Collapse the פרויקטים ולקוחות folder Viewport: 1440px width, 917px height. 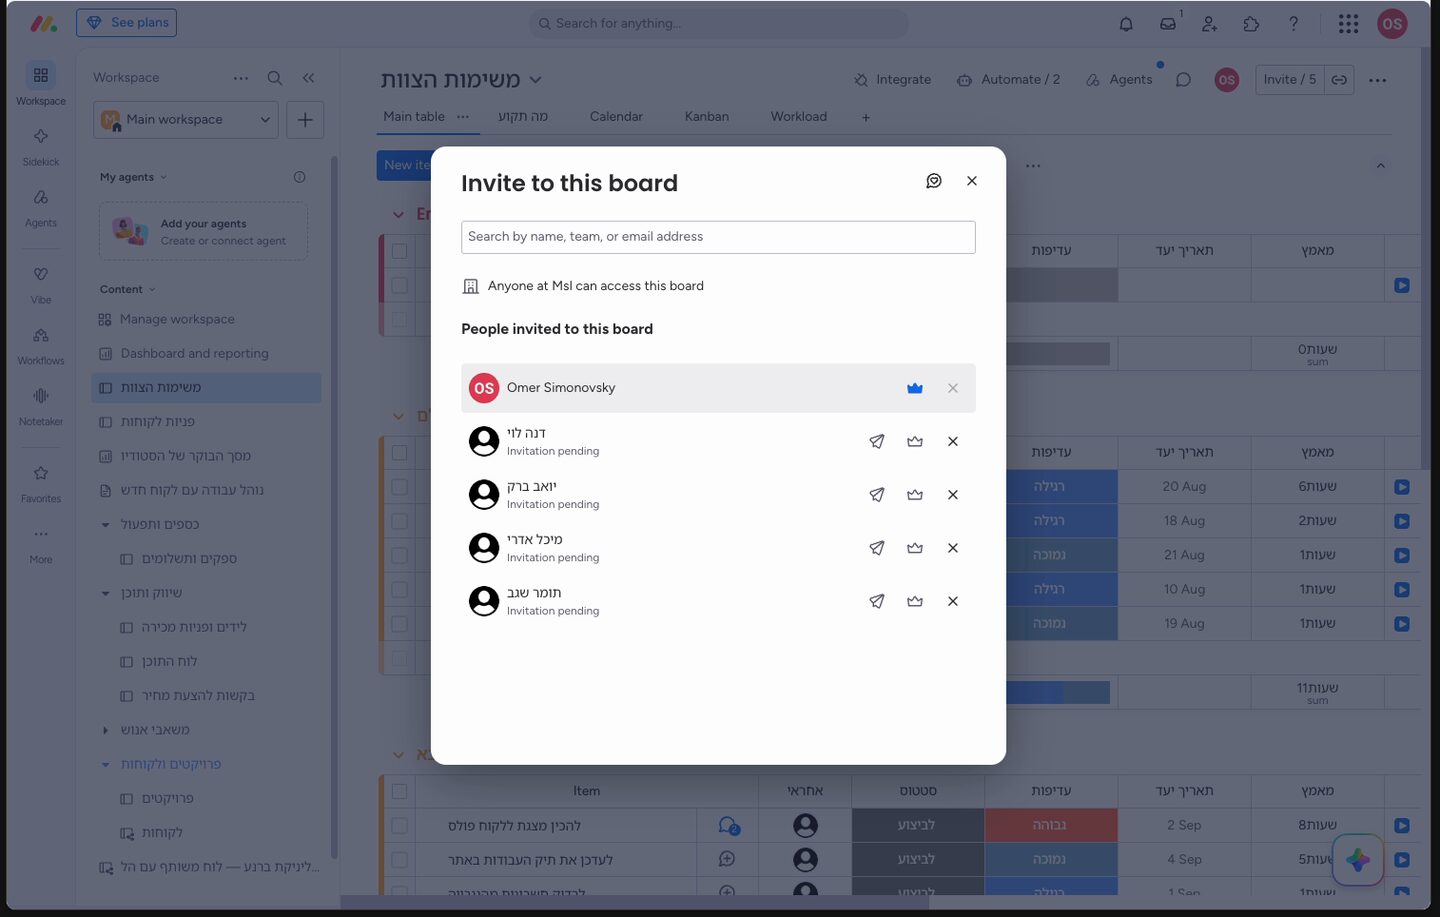coord(106,765)
